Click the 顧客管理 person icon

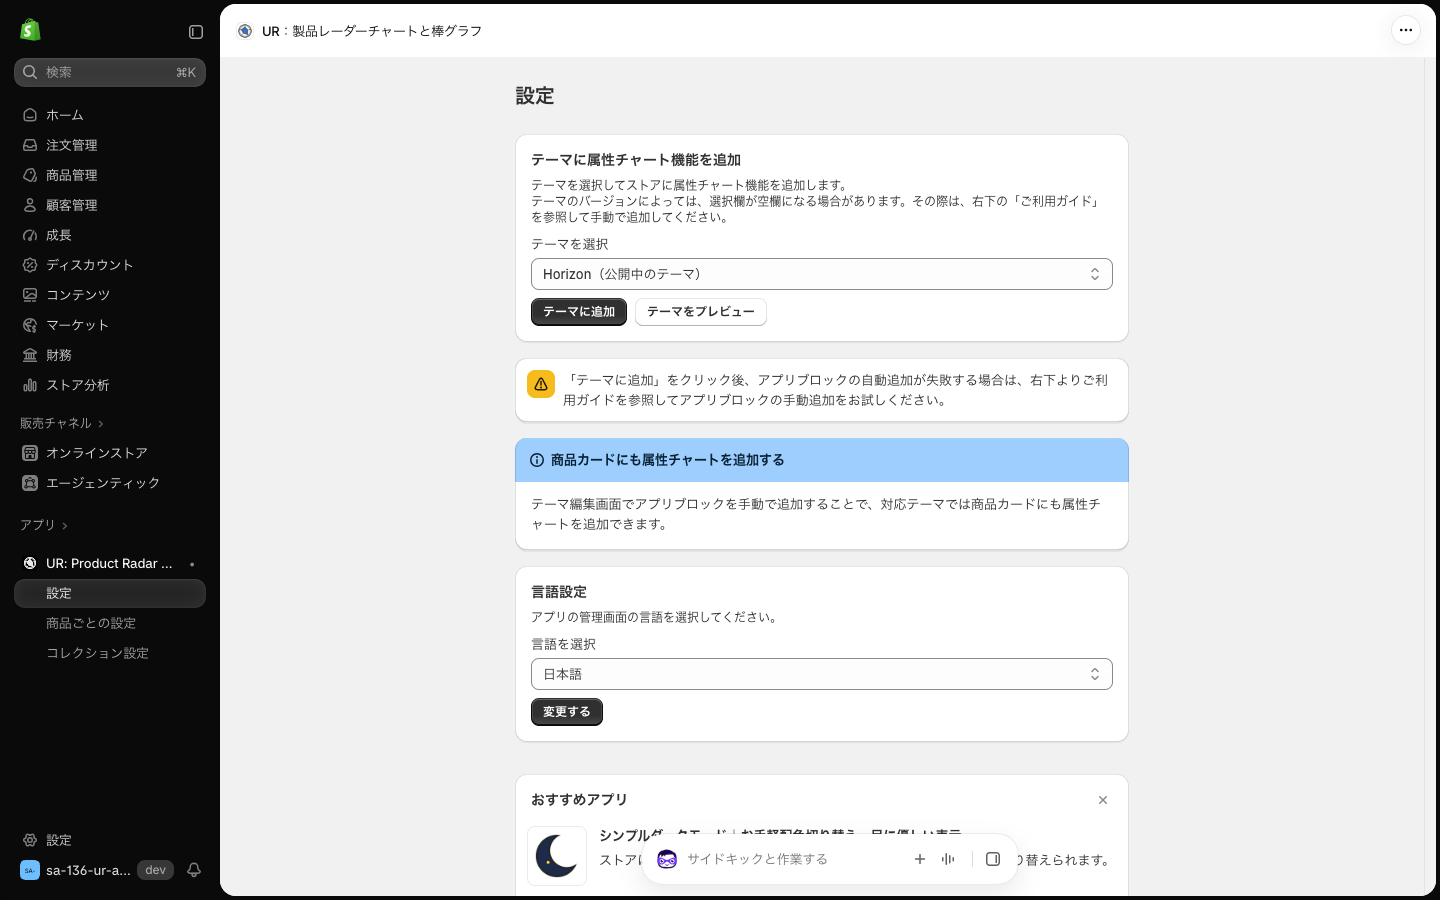(x=30, y=205)
